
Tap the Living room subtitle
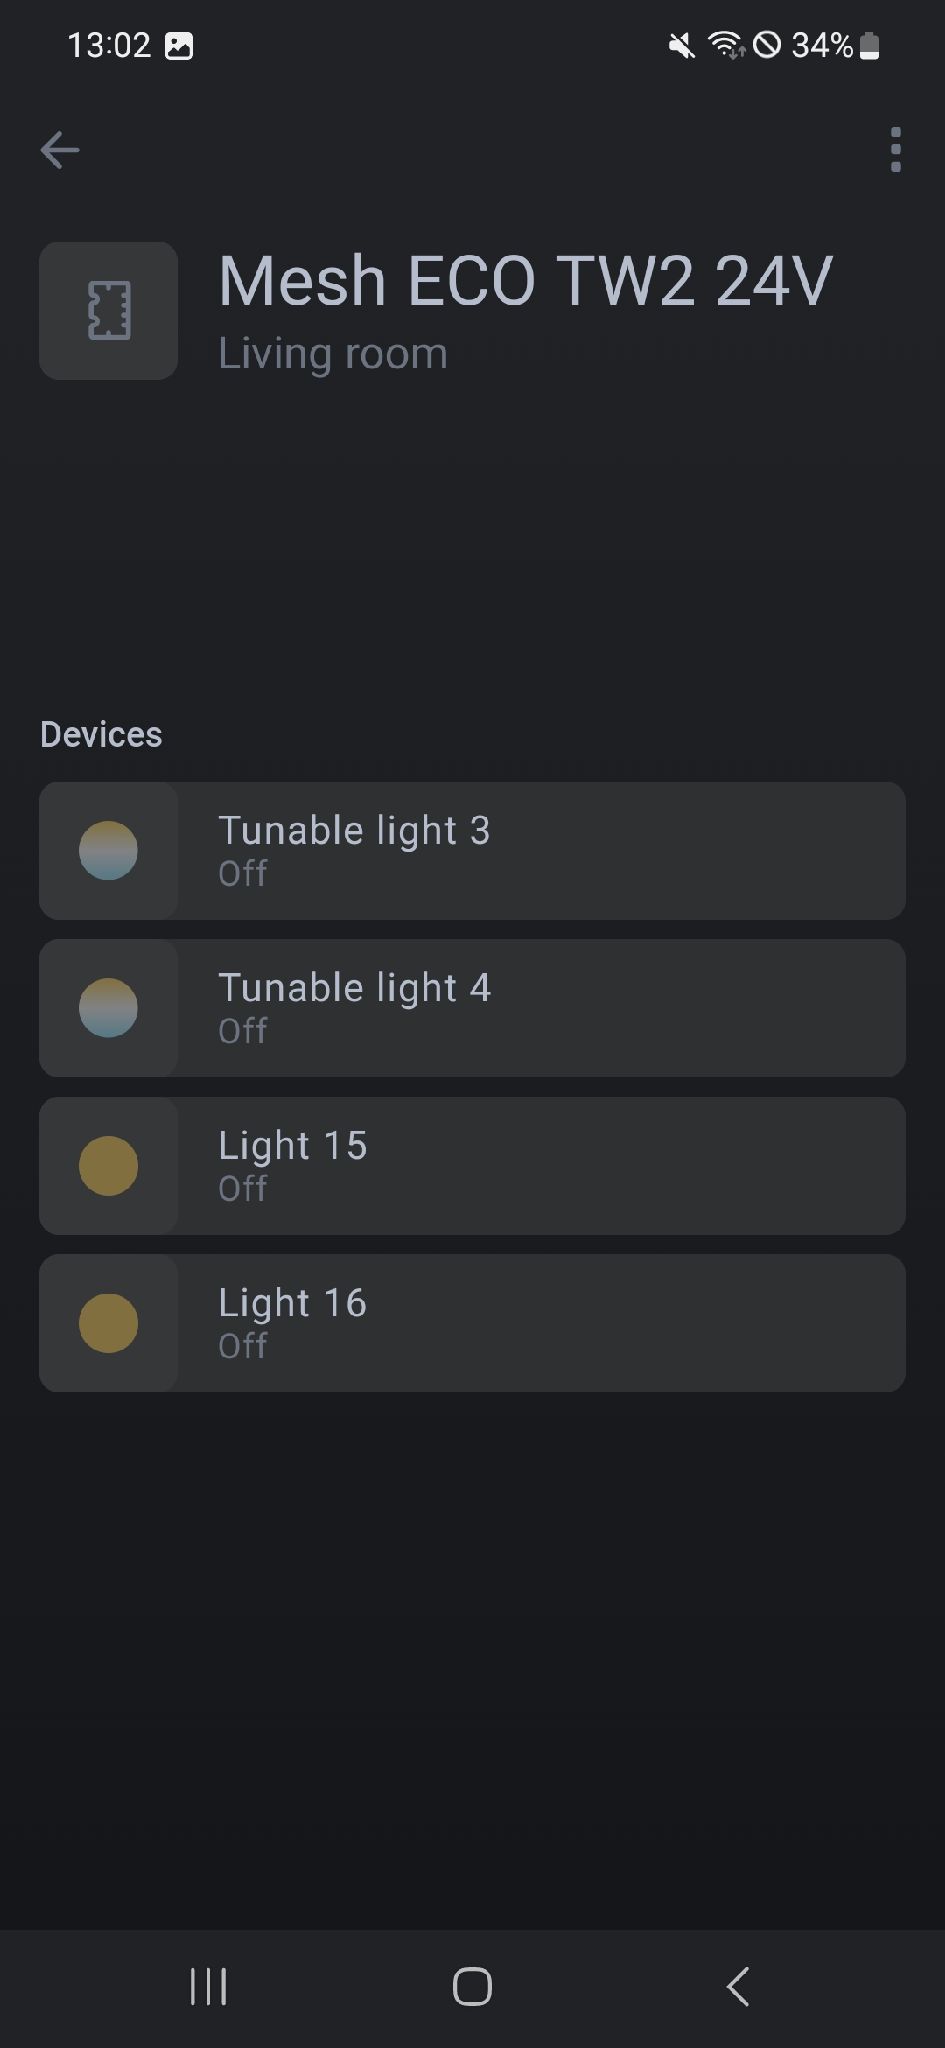pos(333,354)
